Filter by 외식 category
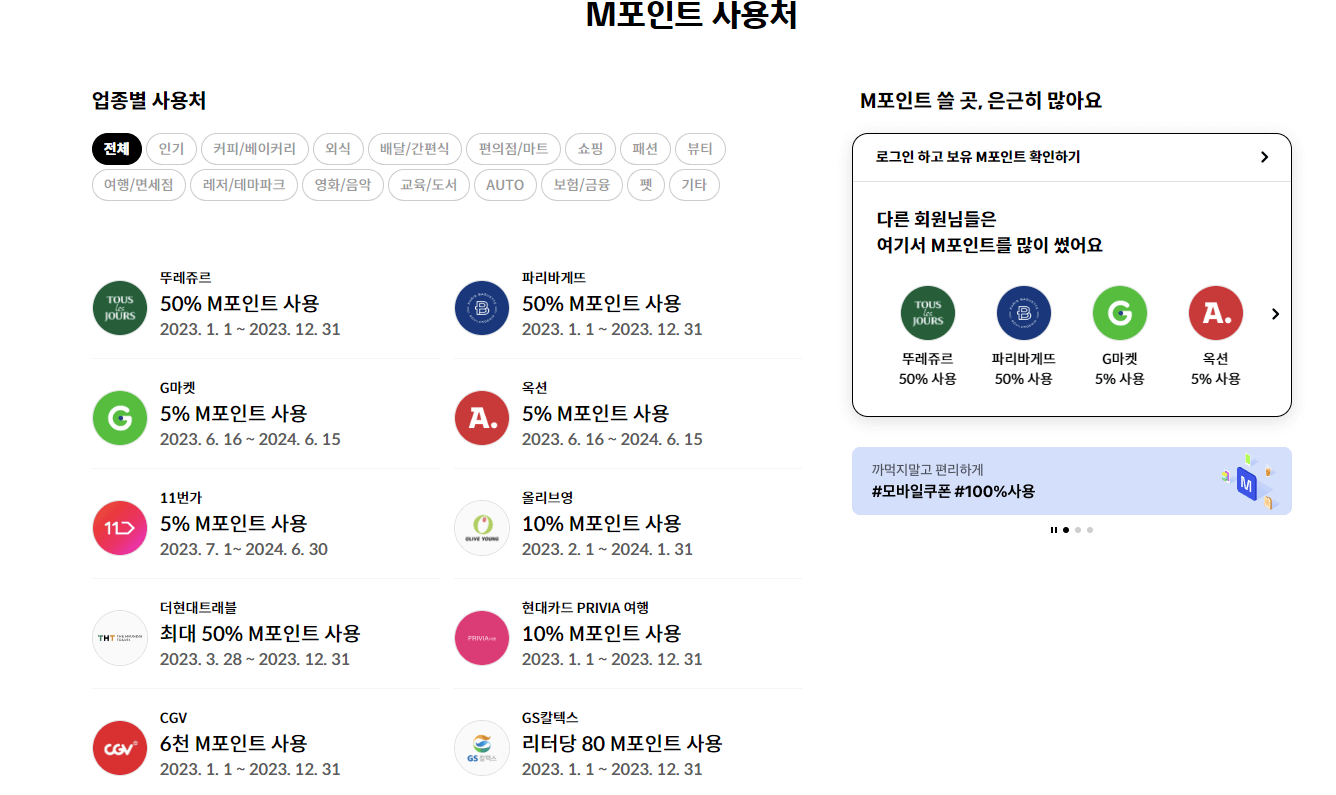Viewport: 1336px width, 795px height. pos(339,149)
